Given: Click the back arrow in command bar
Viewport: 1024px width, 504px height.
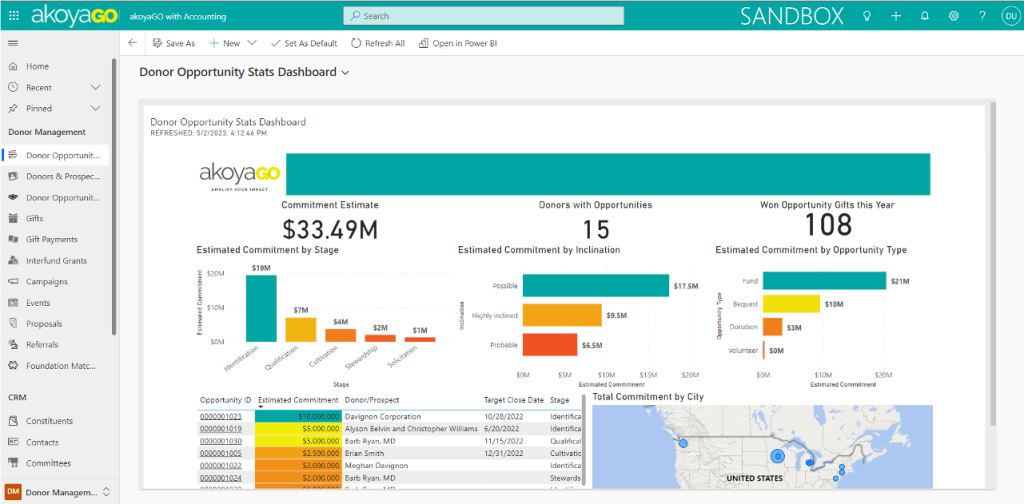Looking at the screenshot, I should pyautogui.click(x=133, y=43).
